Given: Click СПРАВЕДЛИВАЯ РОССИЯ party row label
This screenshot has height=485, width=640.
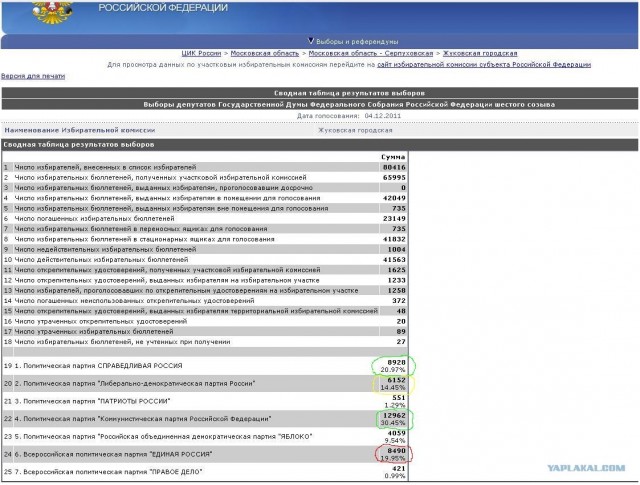Looking at the screenshot, I should (x=98, y=365).
